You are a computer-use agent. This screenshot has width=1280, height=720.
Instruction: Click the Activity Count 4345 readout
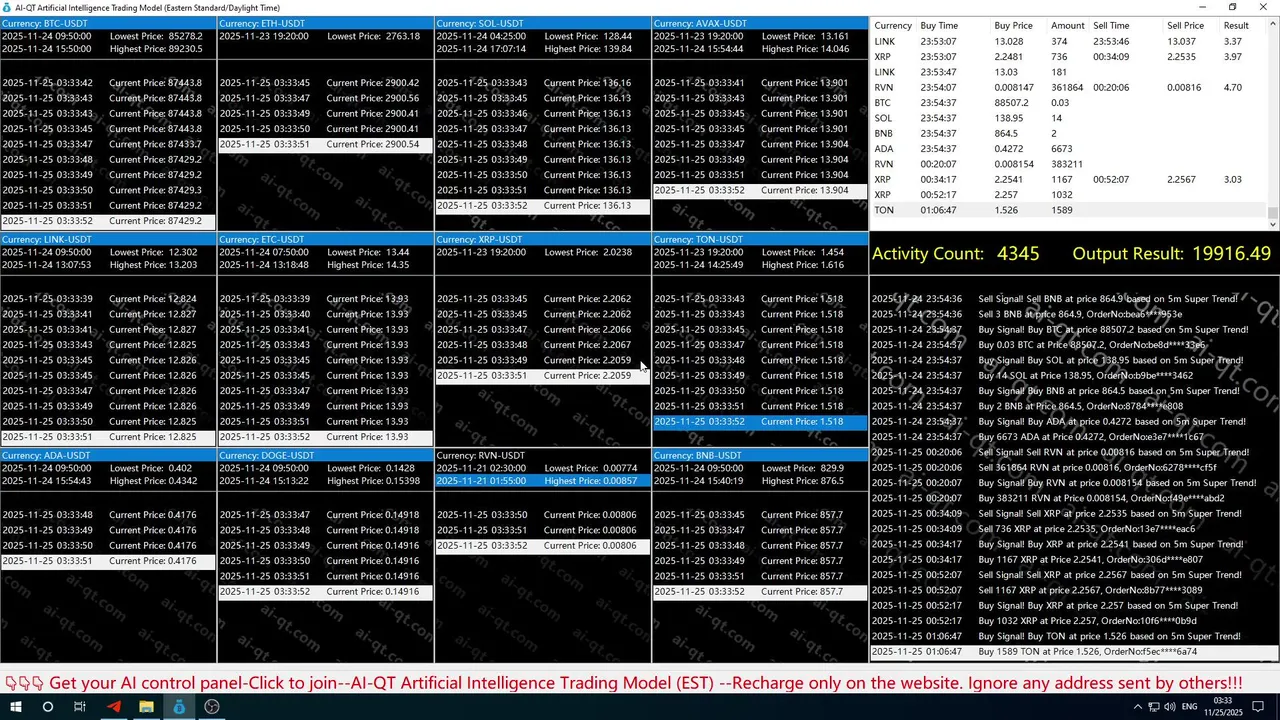[956, 254]
